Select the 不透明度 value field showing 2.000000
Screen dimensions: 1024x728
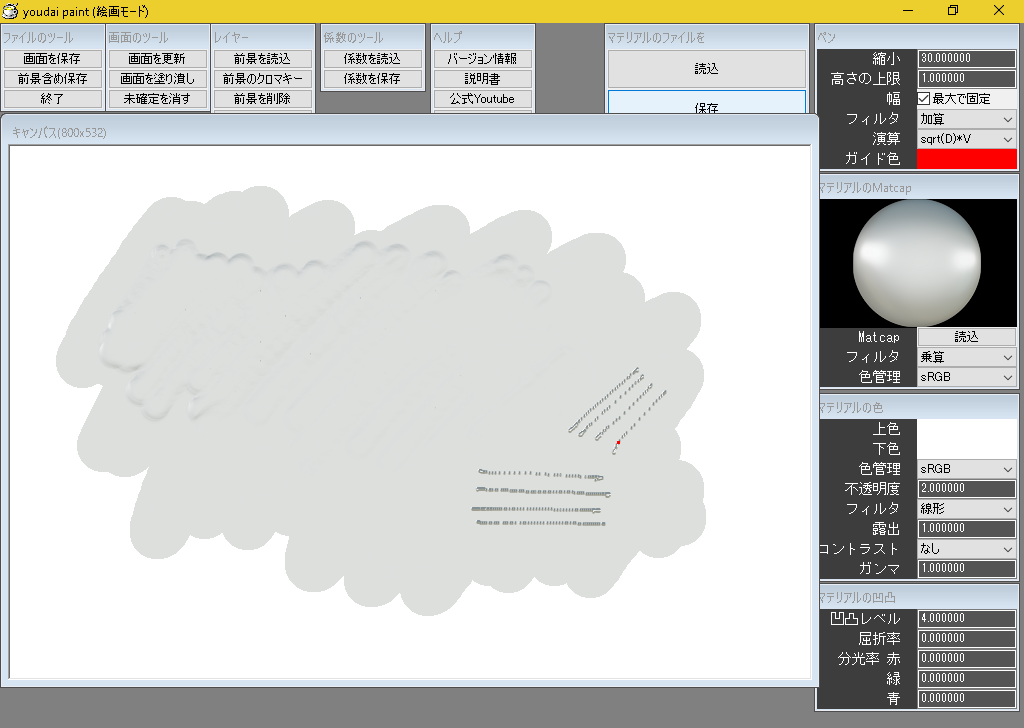[966, 488]
